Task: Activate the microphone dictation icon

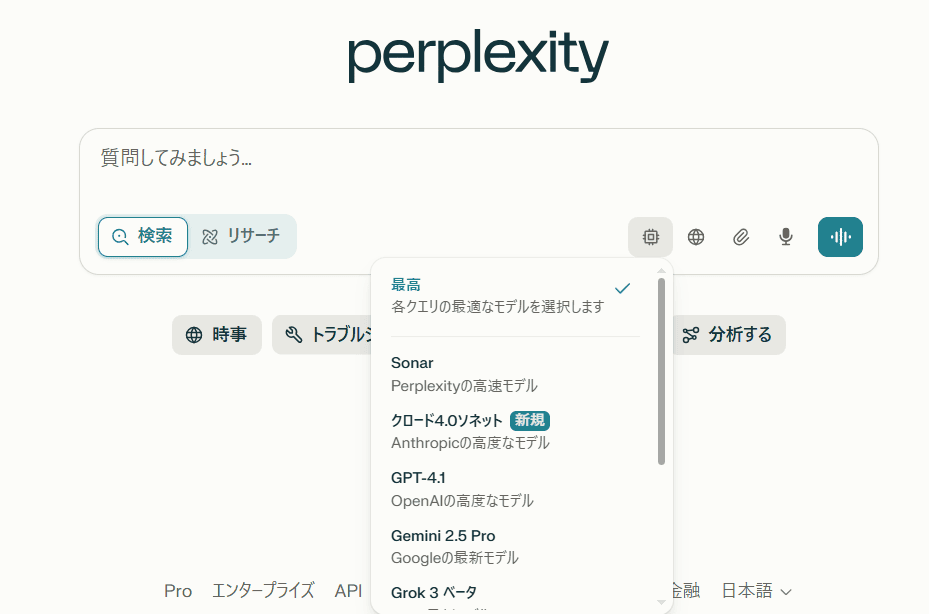Action: tap(786, 237)
